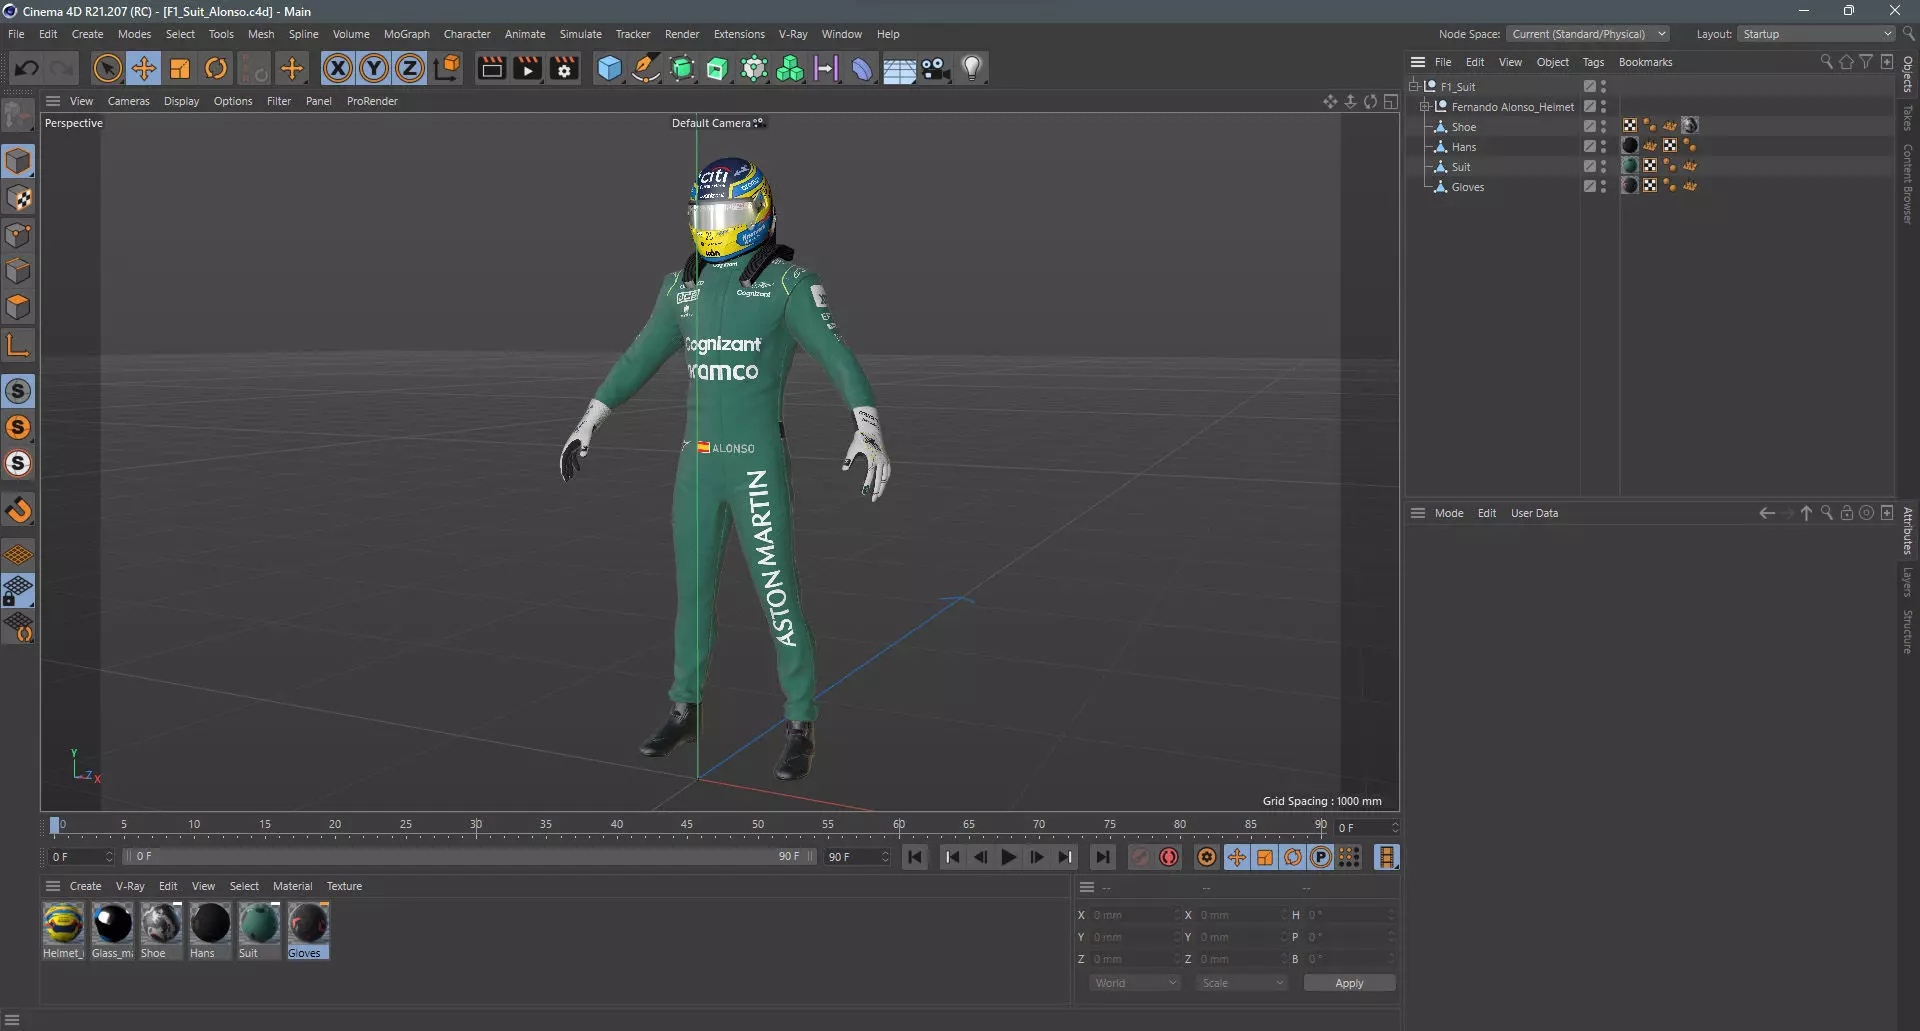Image resolution: width=1920 pixels, height=1031 pixels.
Task: Toggle the Y axis lock
Action: (x=374, y=68)
